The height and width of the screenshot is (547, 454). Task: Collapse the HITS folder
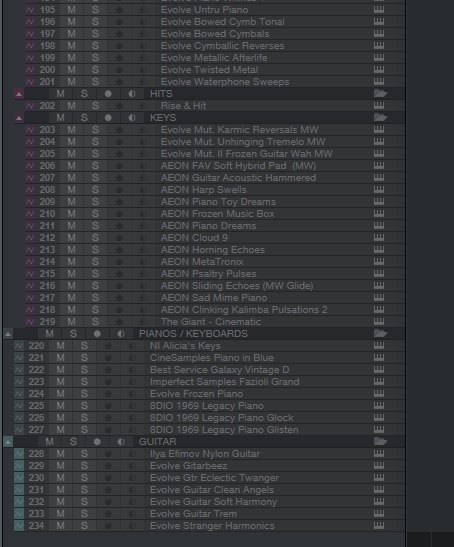click(19, 94)
